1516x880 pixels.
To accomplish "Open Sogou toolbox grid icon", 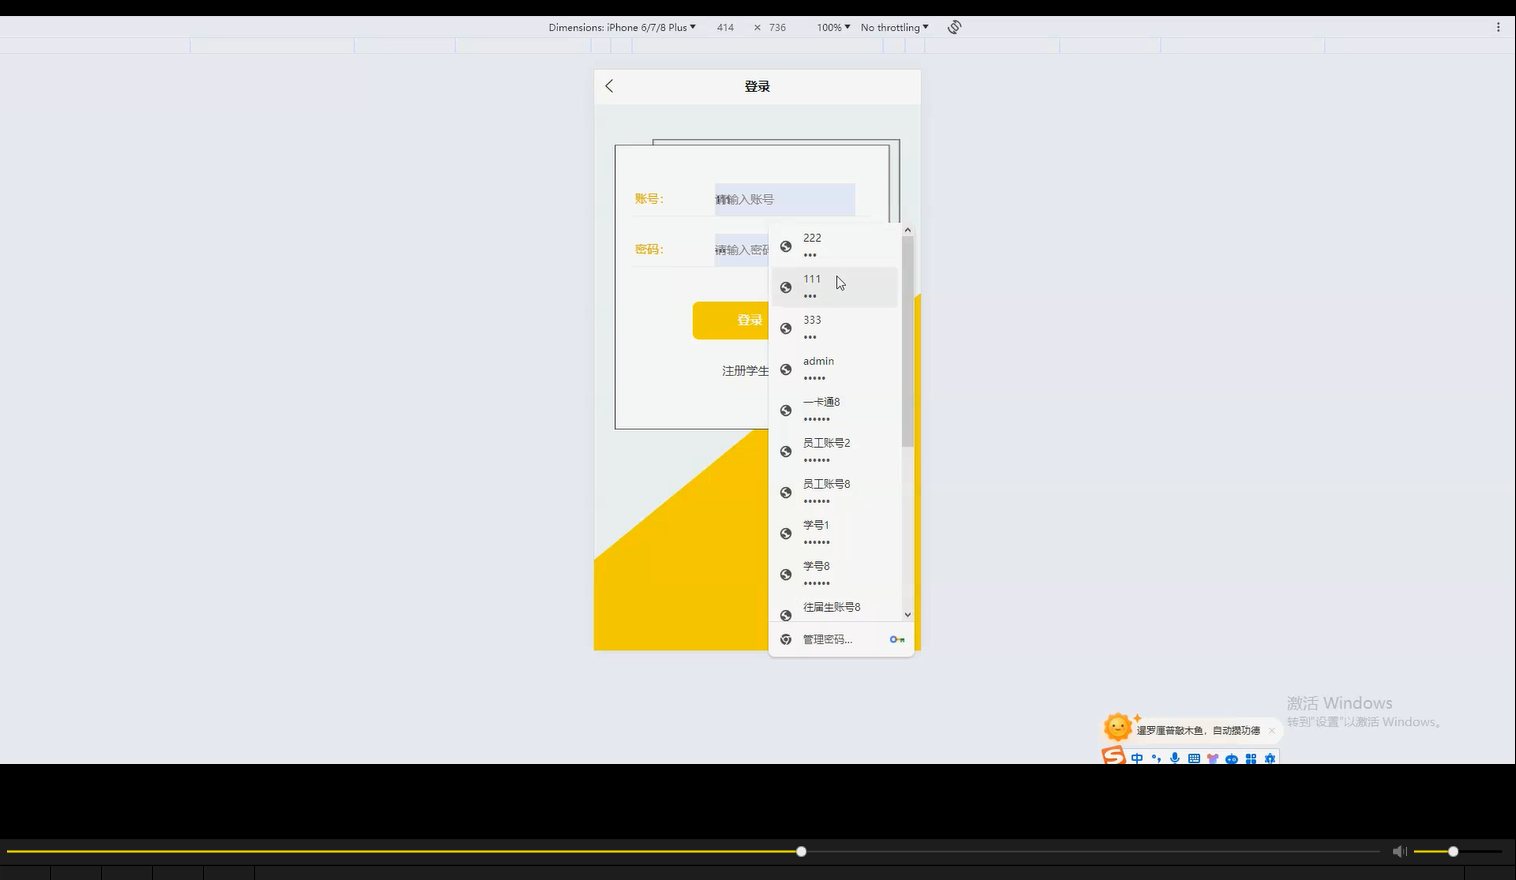I will (1251, 758).
